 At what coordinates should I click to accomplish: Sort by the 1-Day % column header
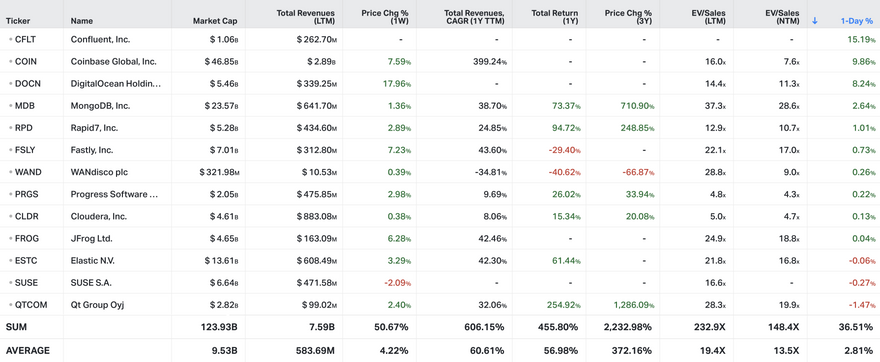click(856, 21)
